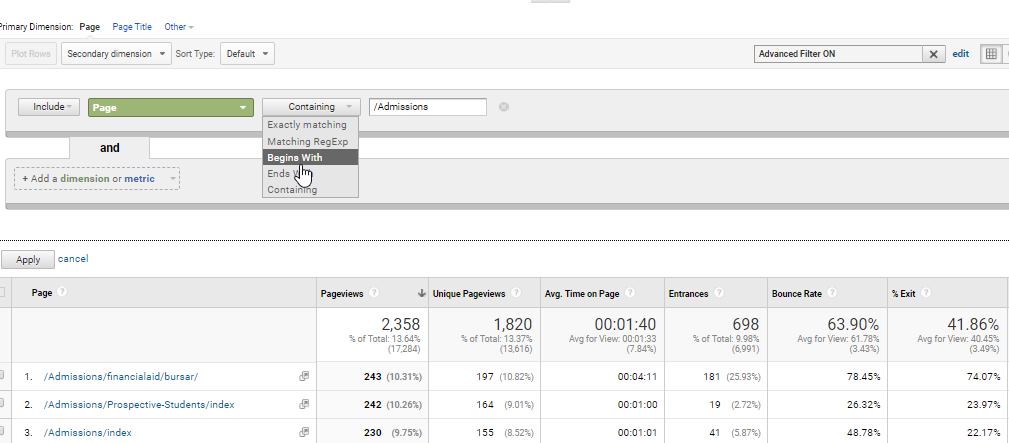The height and width of the screenshot is (443, 1009).
Task: Expand the green Page dimension dropdown
Action: (170, 107)
